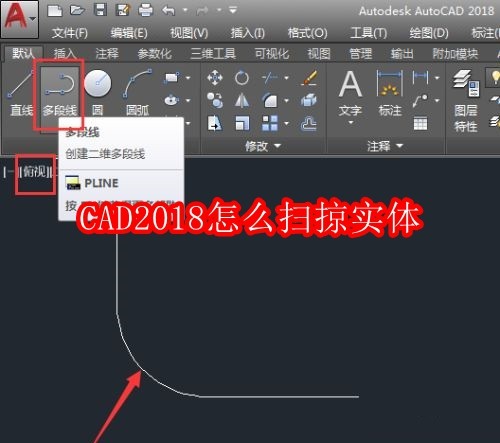Viewport: 500px width, 443px height.
Task: Expand the 修改 panel title
Action: pos(263,146)
